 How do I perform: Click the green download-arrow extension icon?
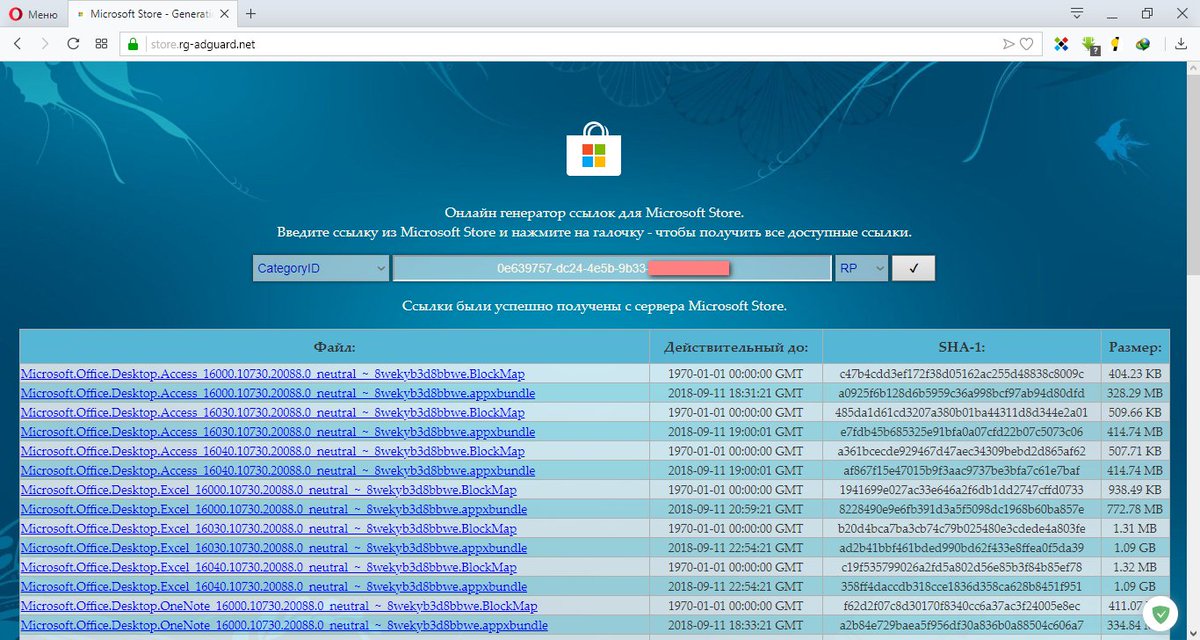coord(1088,43)
